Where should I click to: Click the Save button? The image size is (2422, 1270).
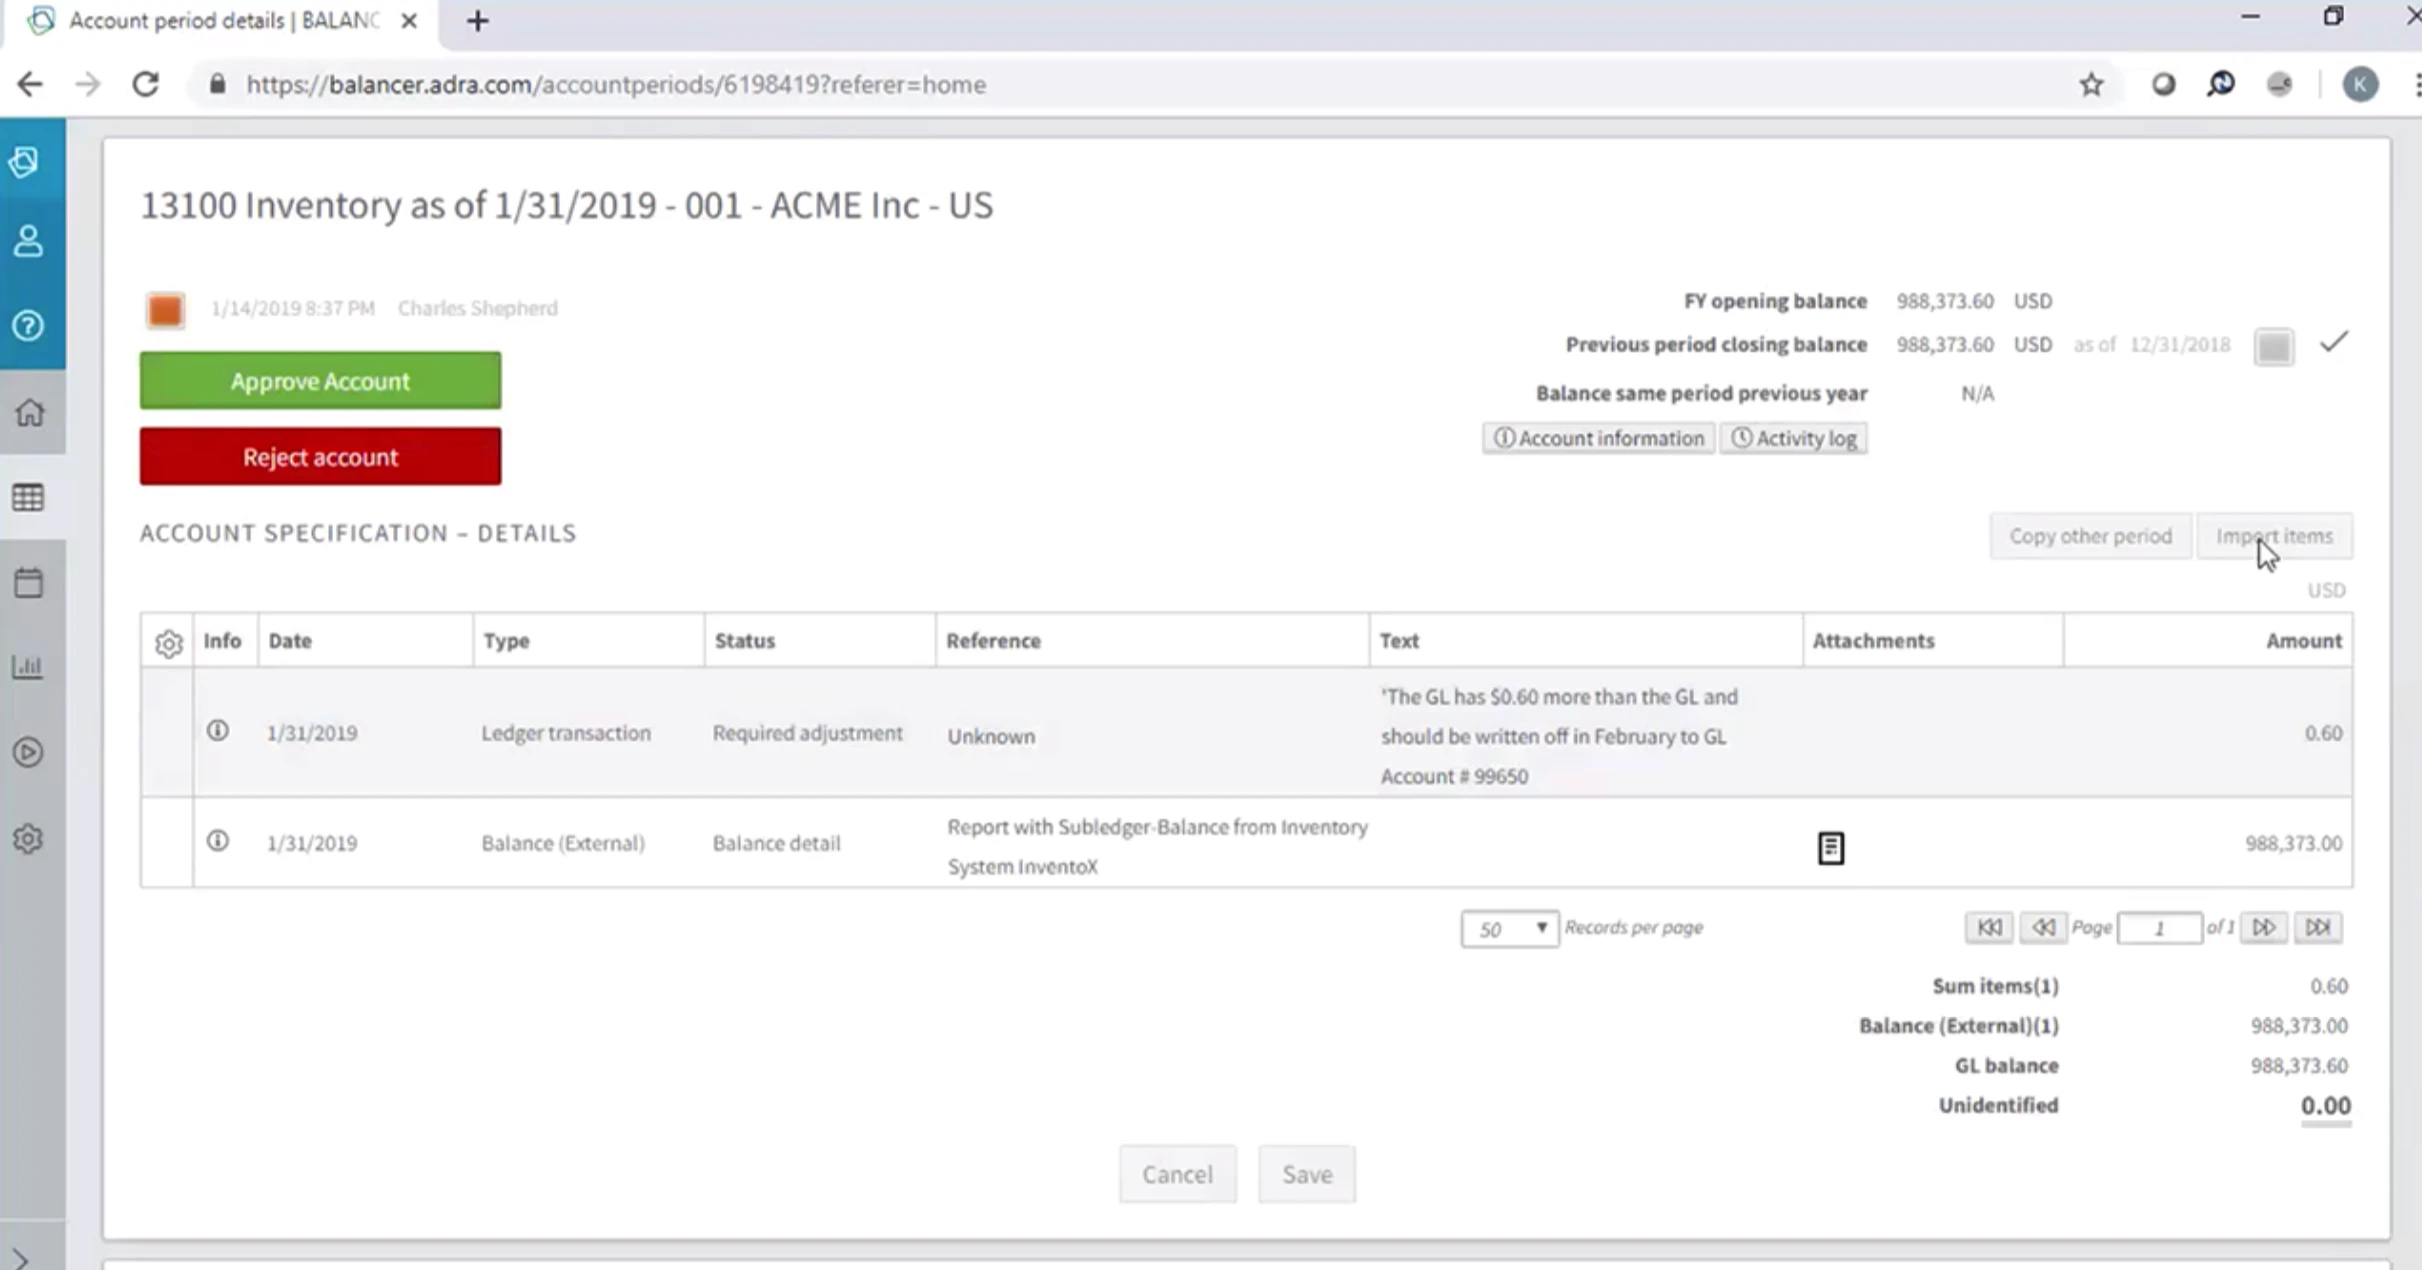click(x=1307, y=1174)
